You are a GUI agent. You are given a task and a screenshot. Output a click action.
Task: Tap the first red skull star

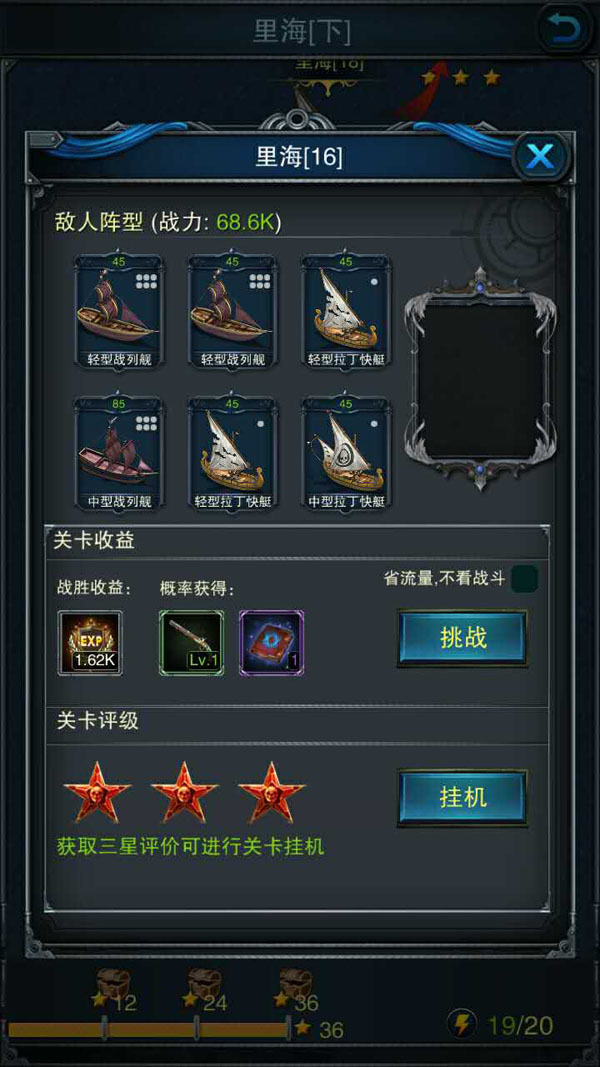pos(97,793)
